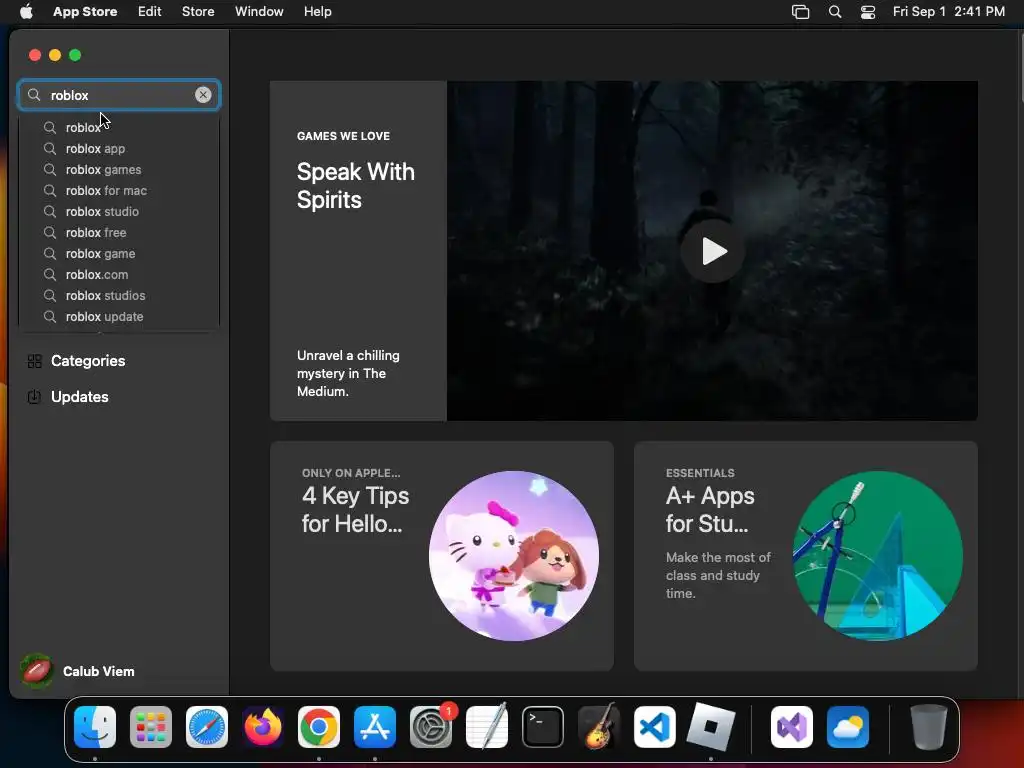Open the Trash in the Dock
This screenshot has width=1024, height=768.
click(x=929, y=726)
